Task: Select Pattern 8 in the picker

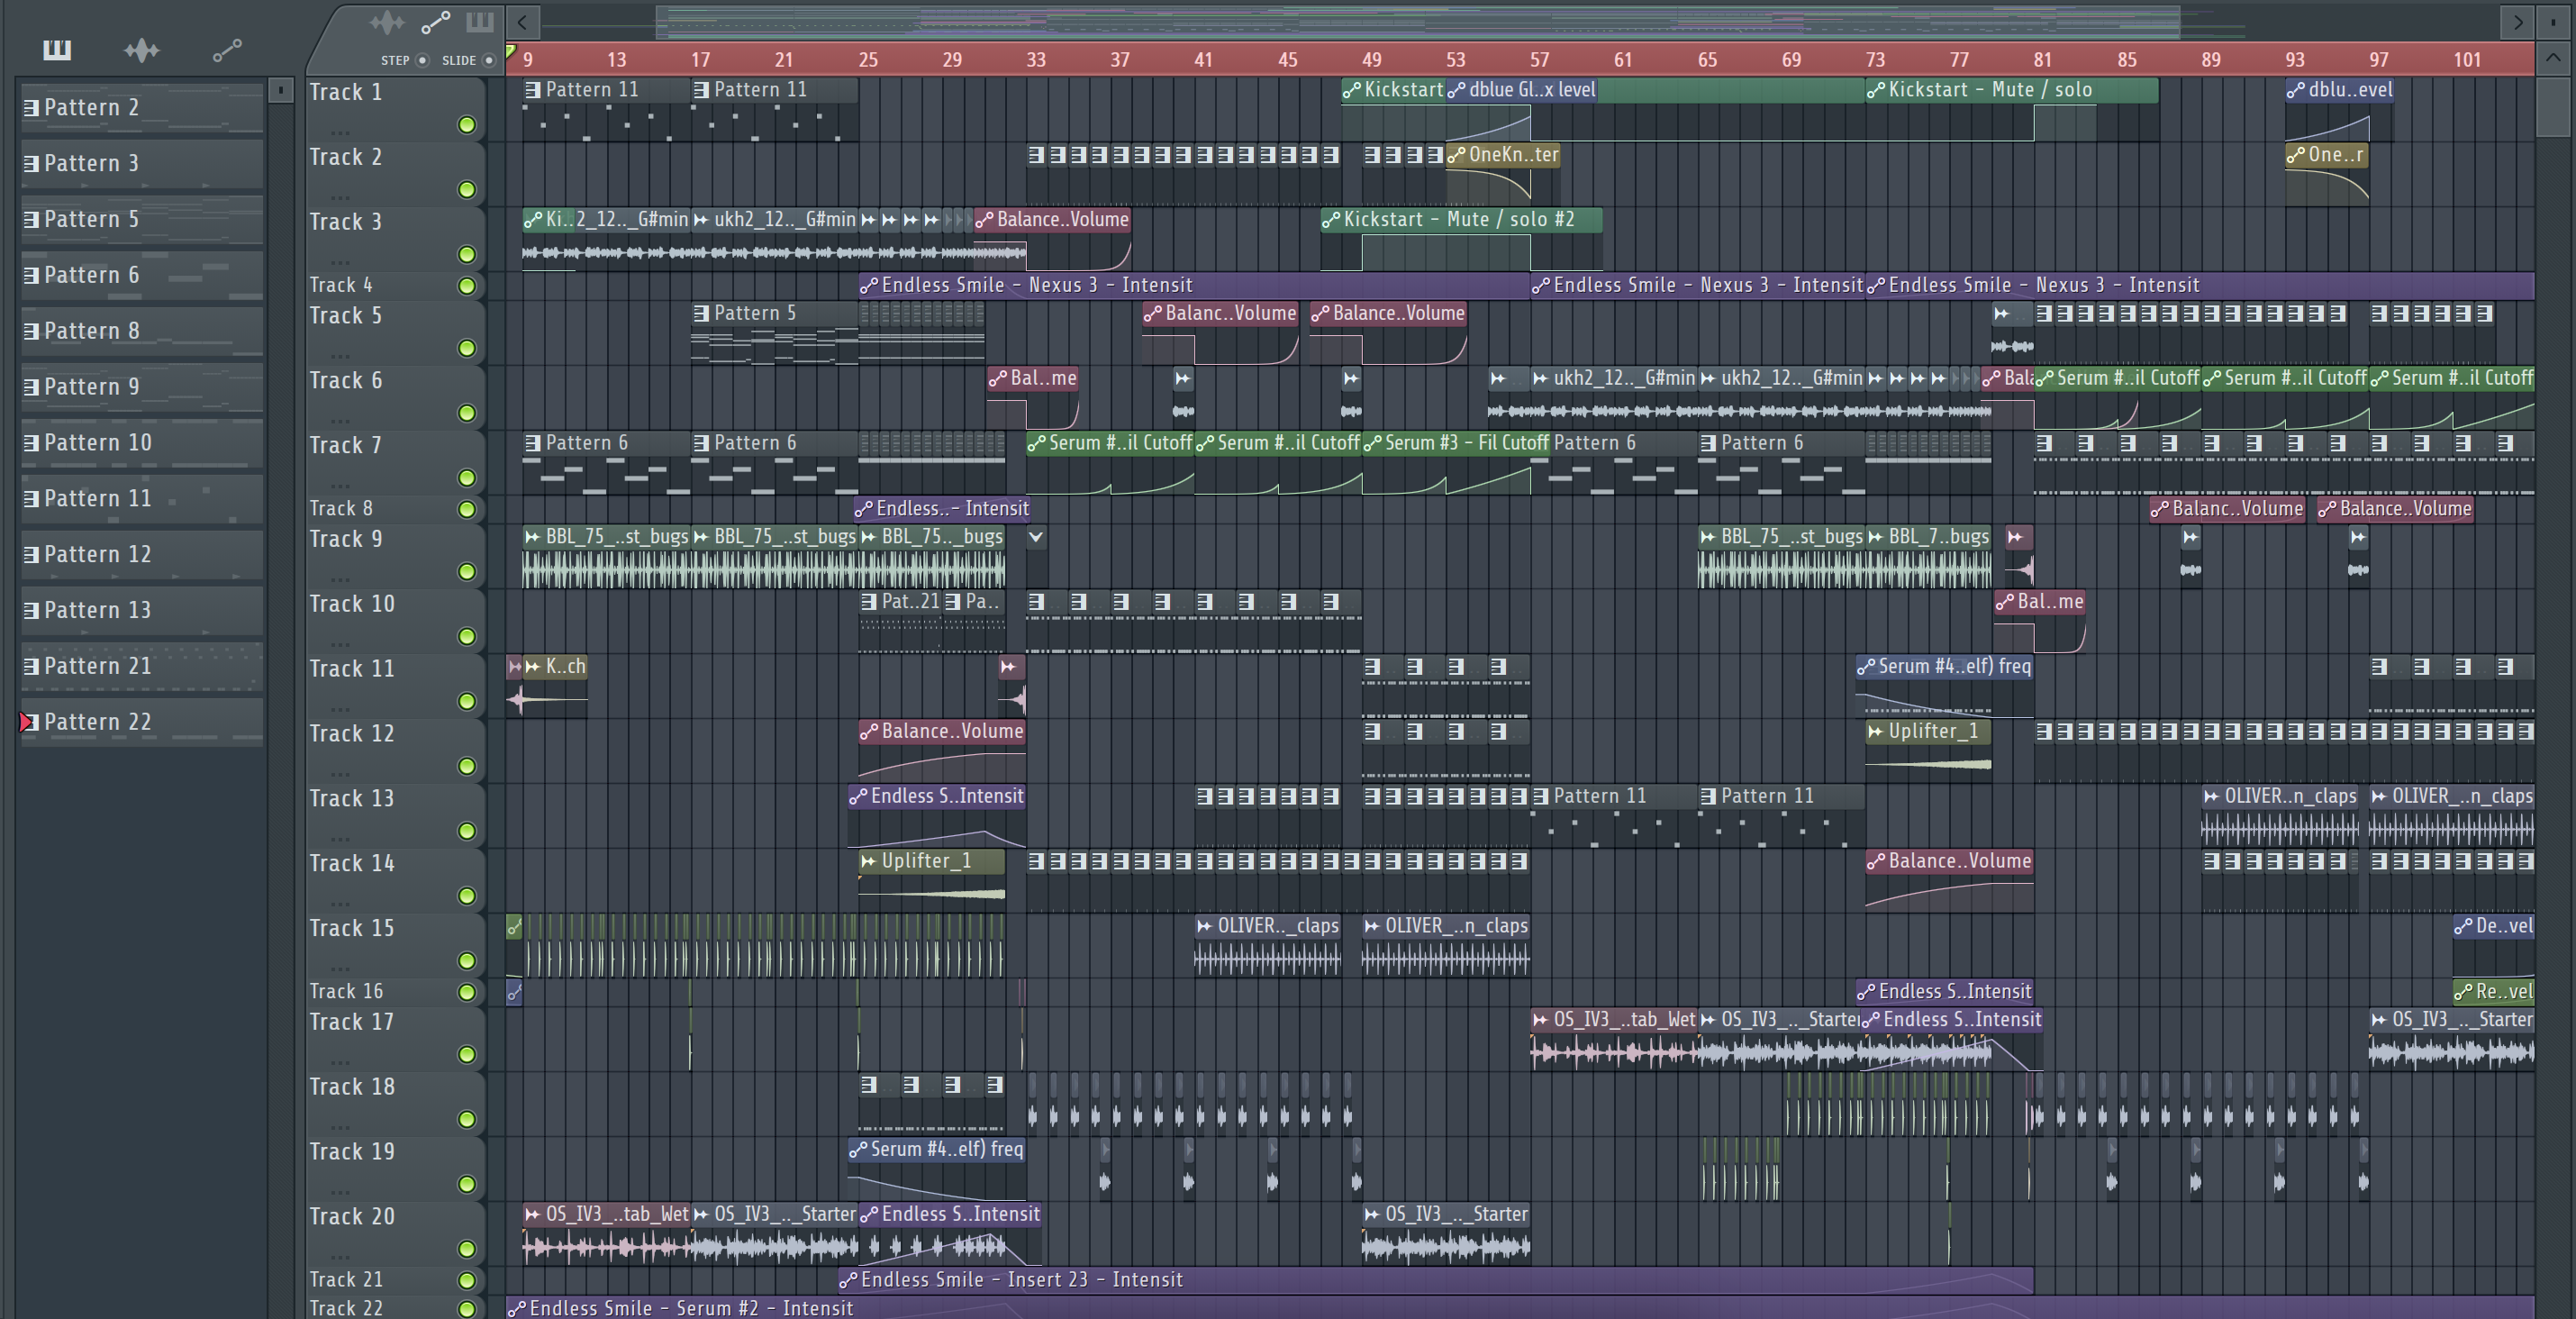Action: [141, 331]
